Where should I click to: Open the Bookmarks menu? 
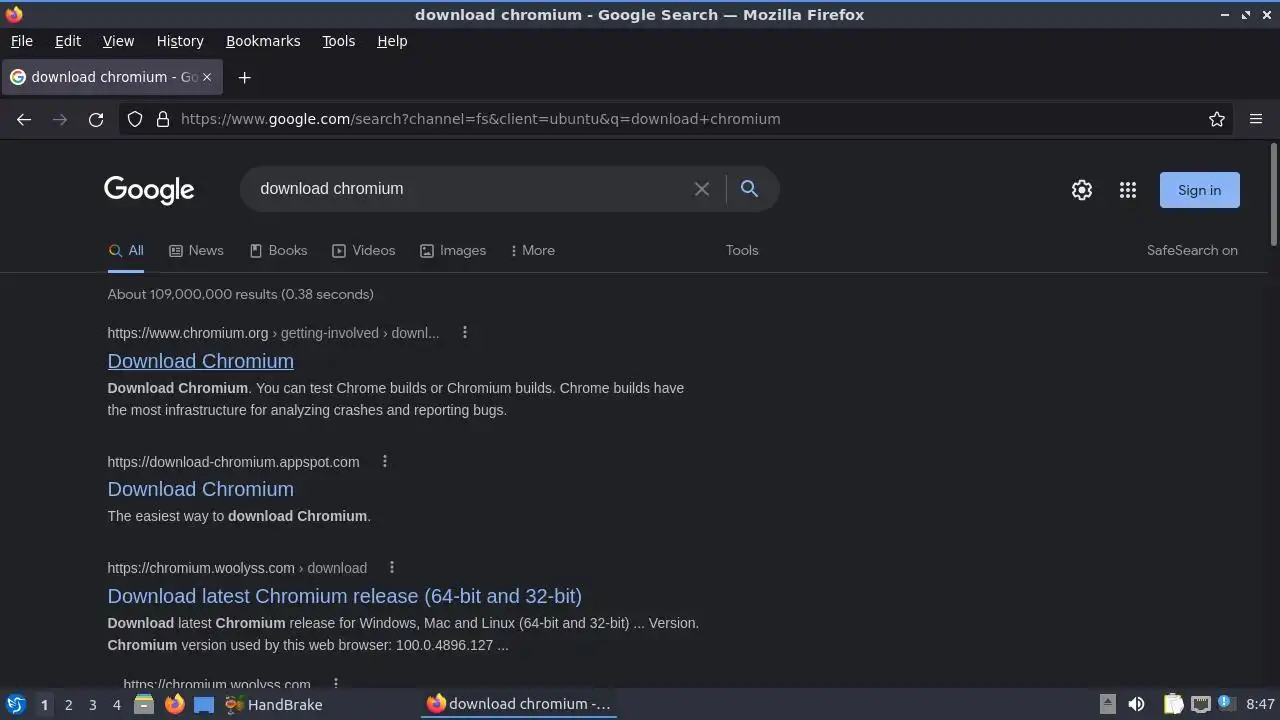[263, 41]
